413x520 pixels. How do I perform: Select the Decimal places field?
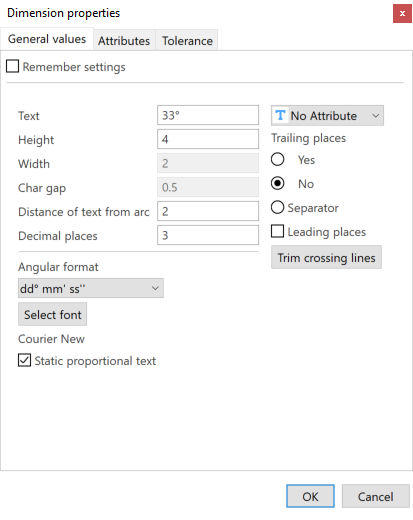[208, 235]
